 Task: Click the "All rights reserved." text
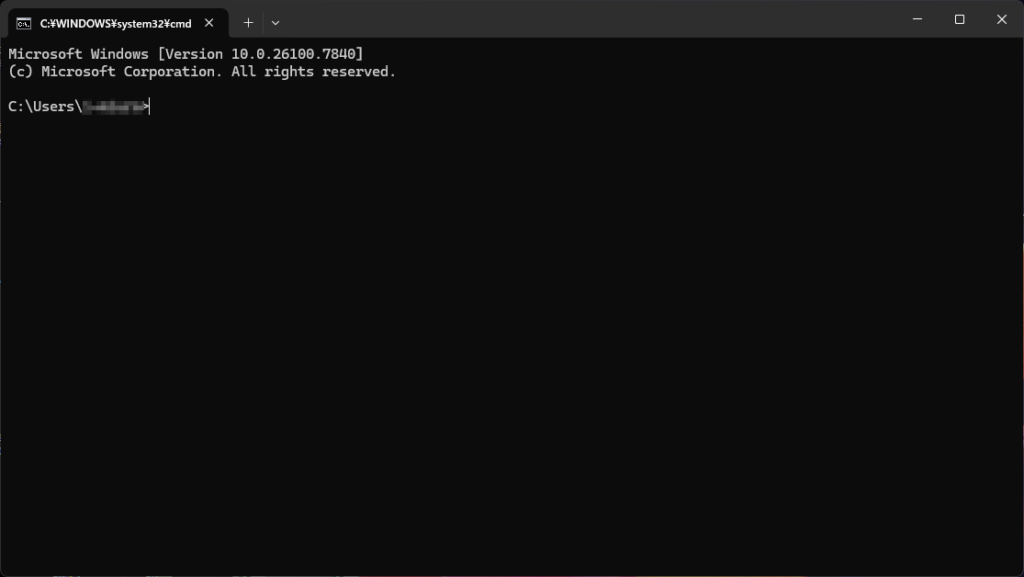[313, 72]
